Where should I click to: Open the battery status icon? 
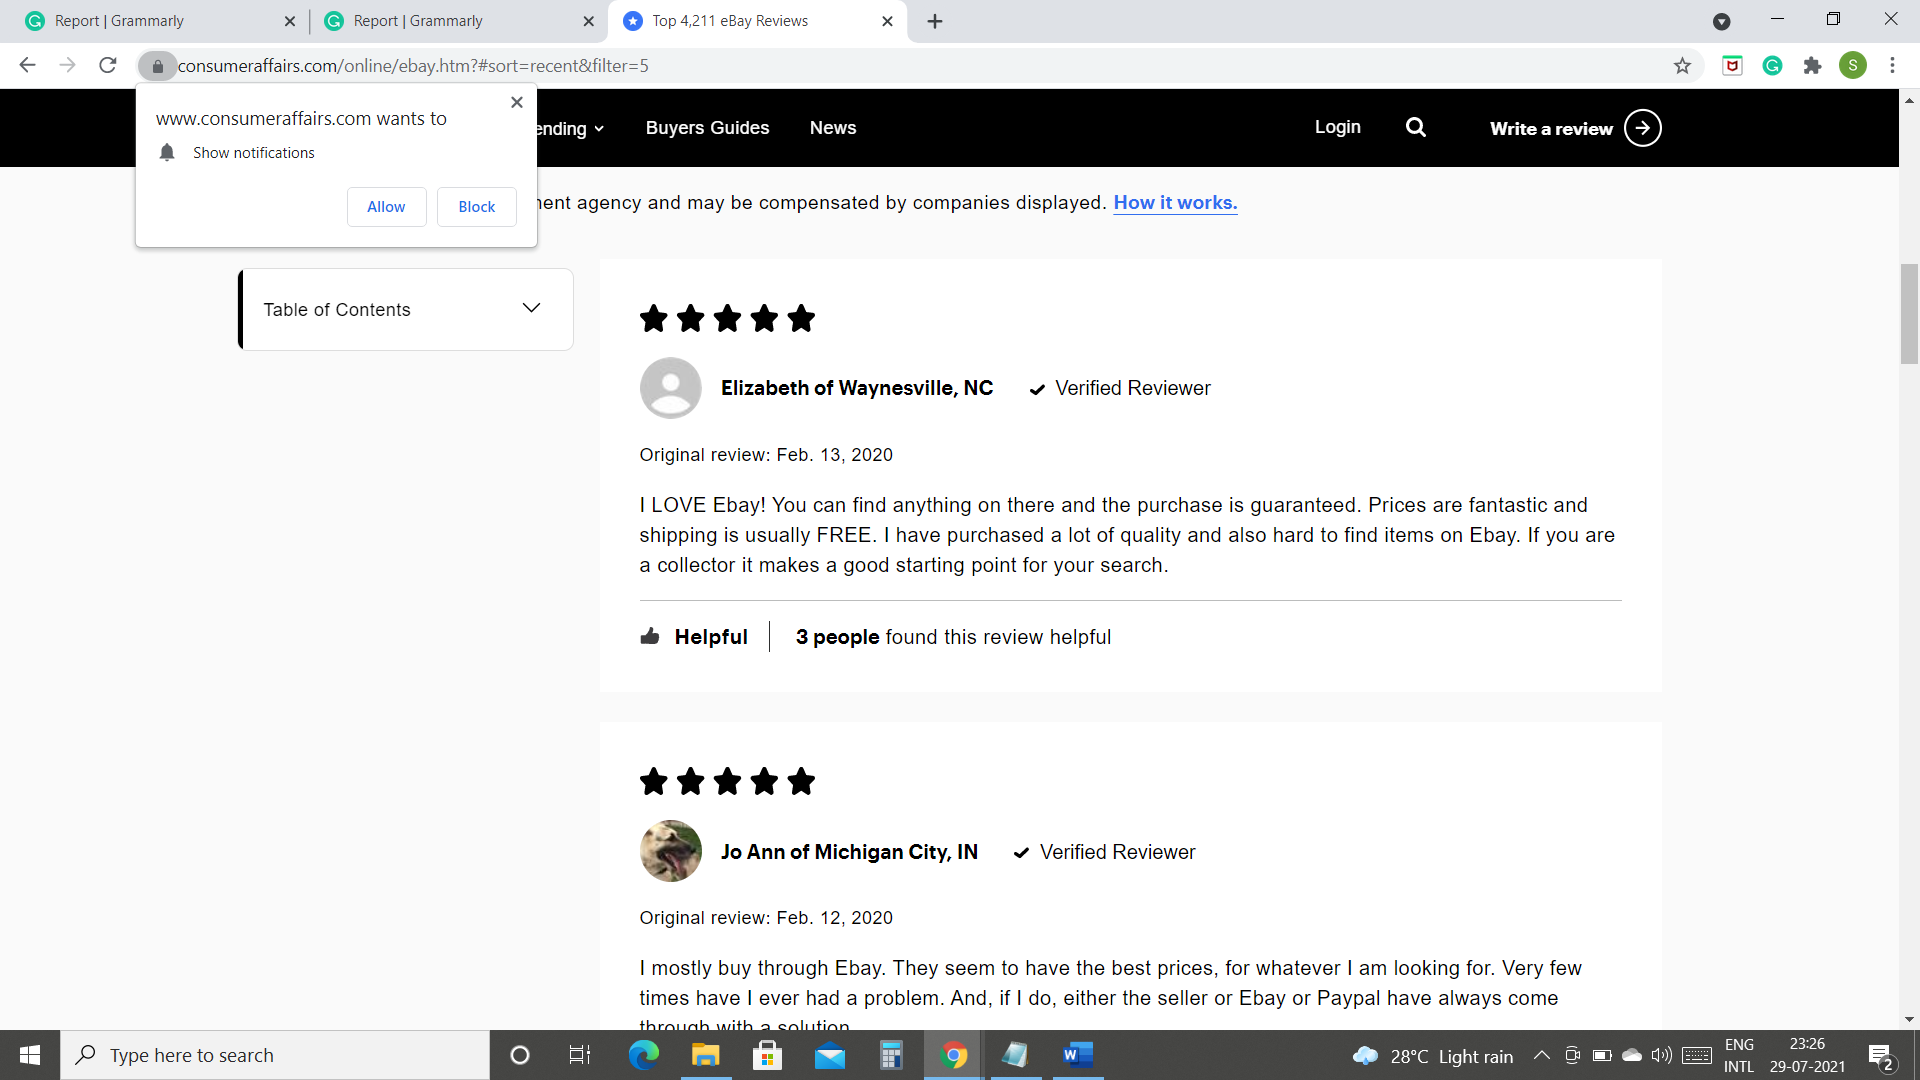click(x=1602, y=1055)
